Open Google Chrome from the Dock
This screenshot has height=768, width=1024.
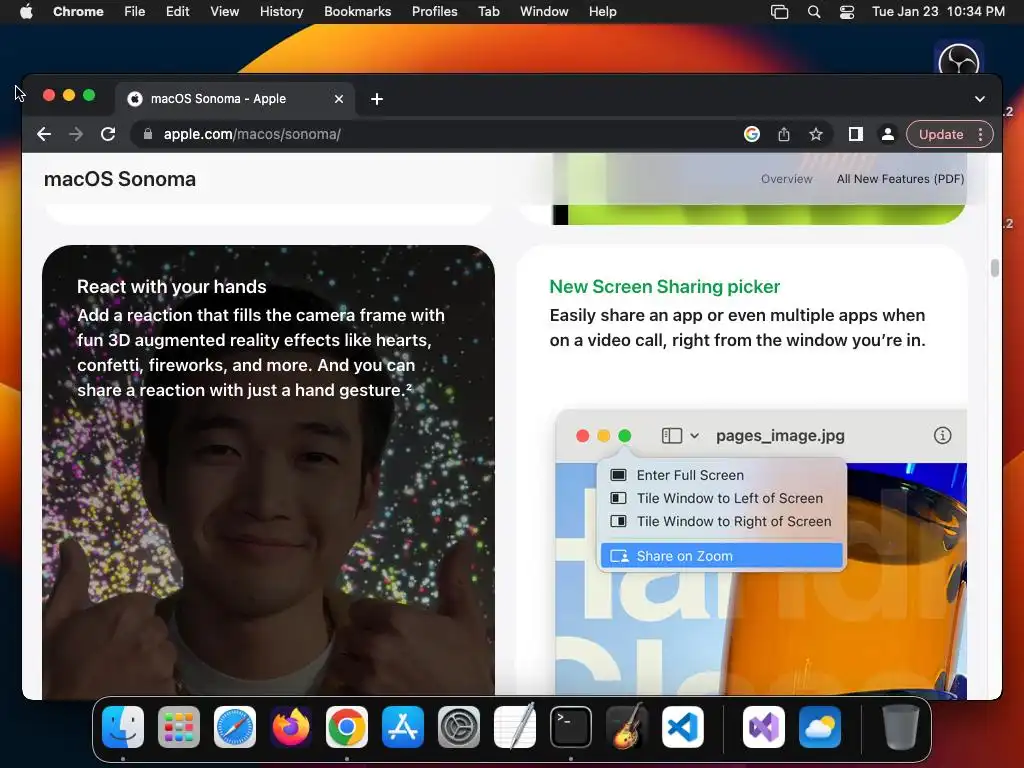(x=347, y=727)
